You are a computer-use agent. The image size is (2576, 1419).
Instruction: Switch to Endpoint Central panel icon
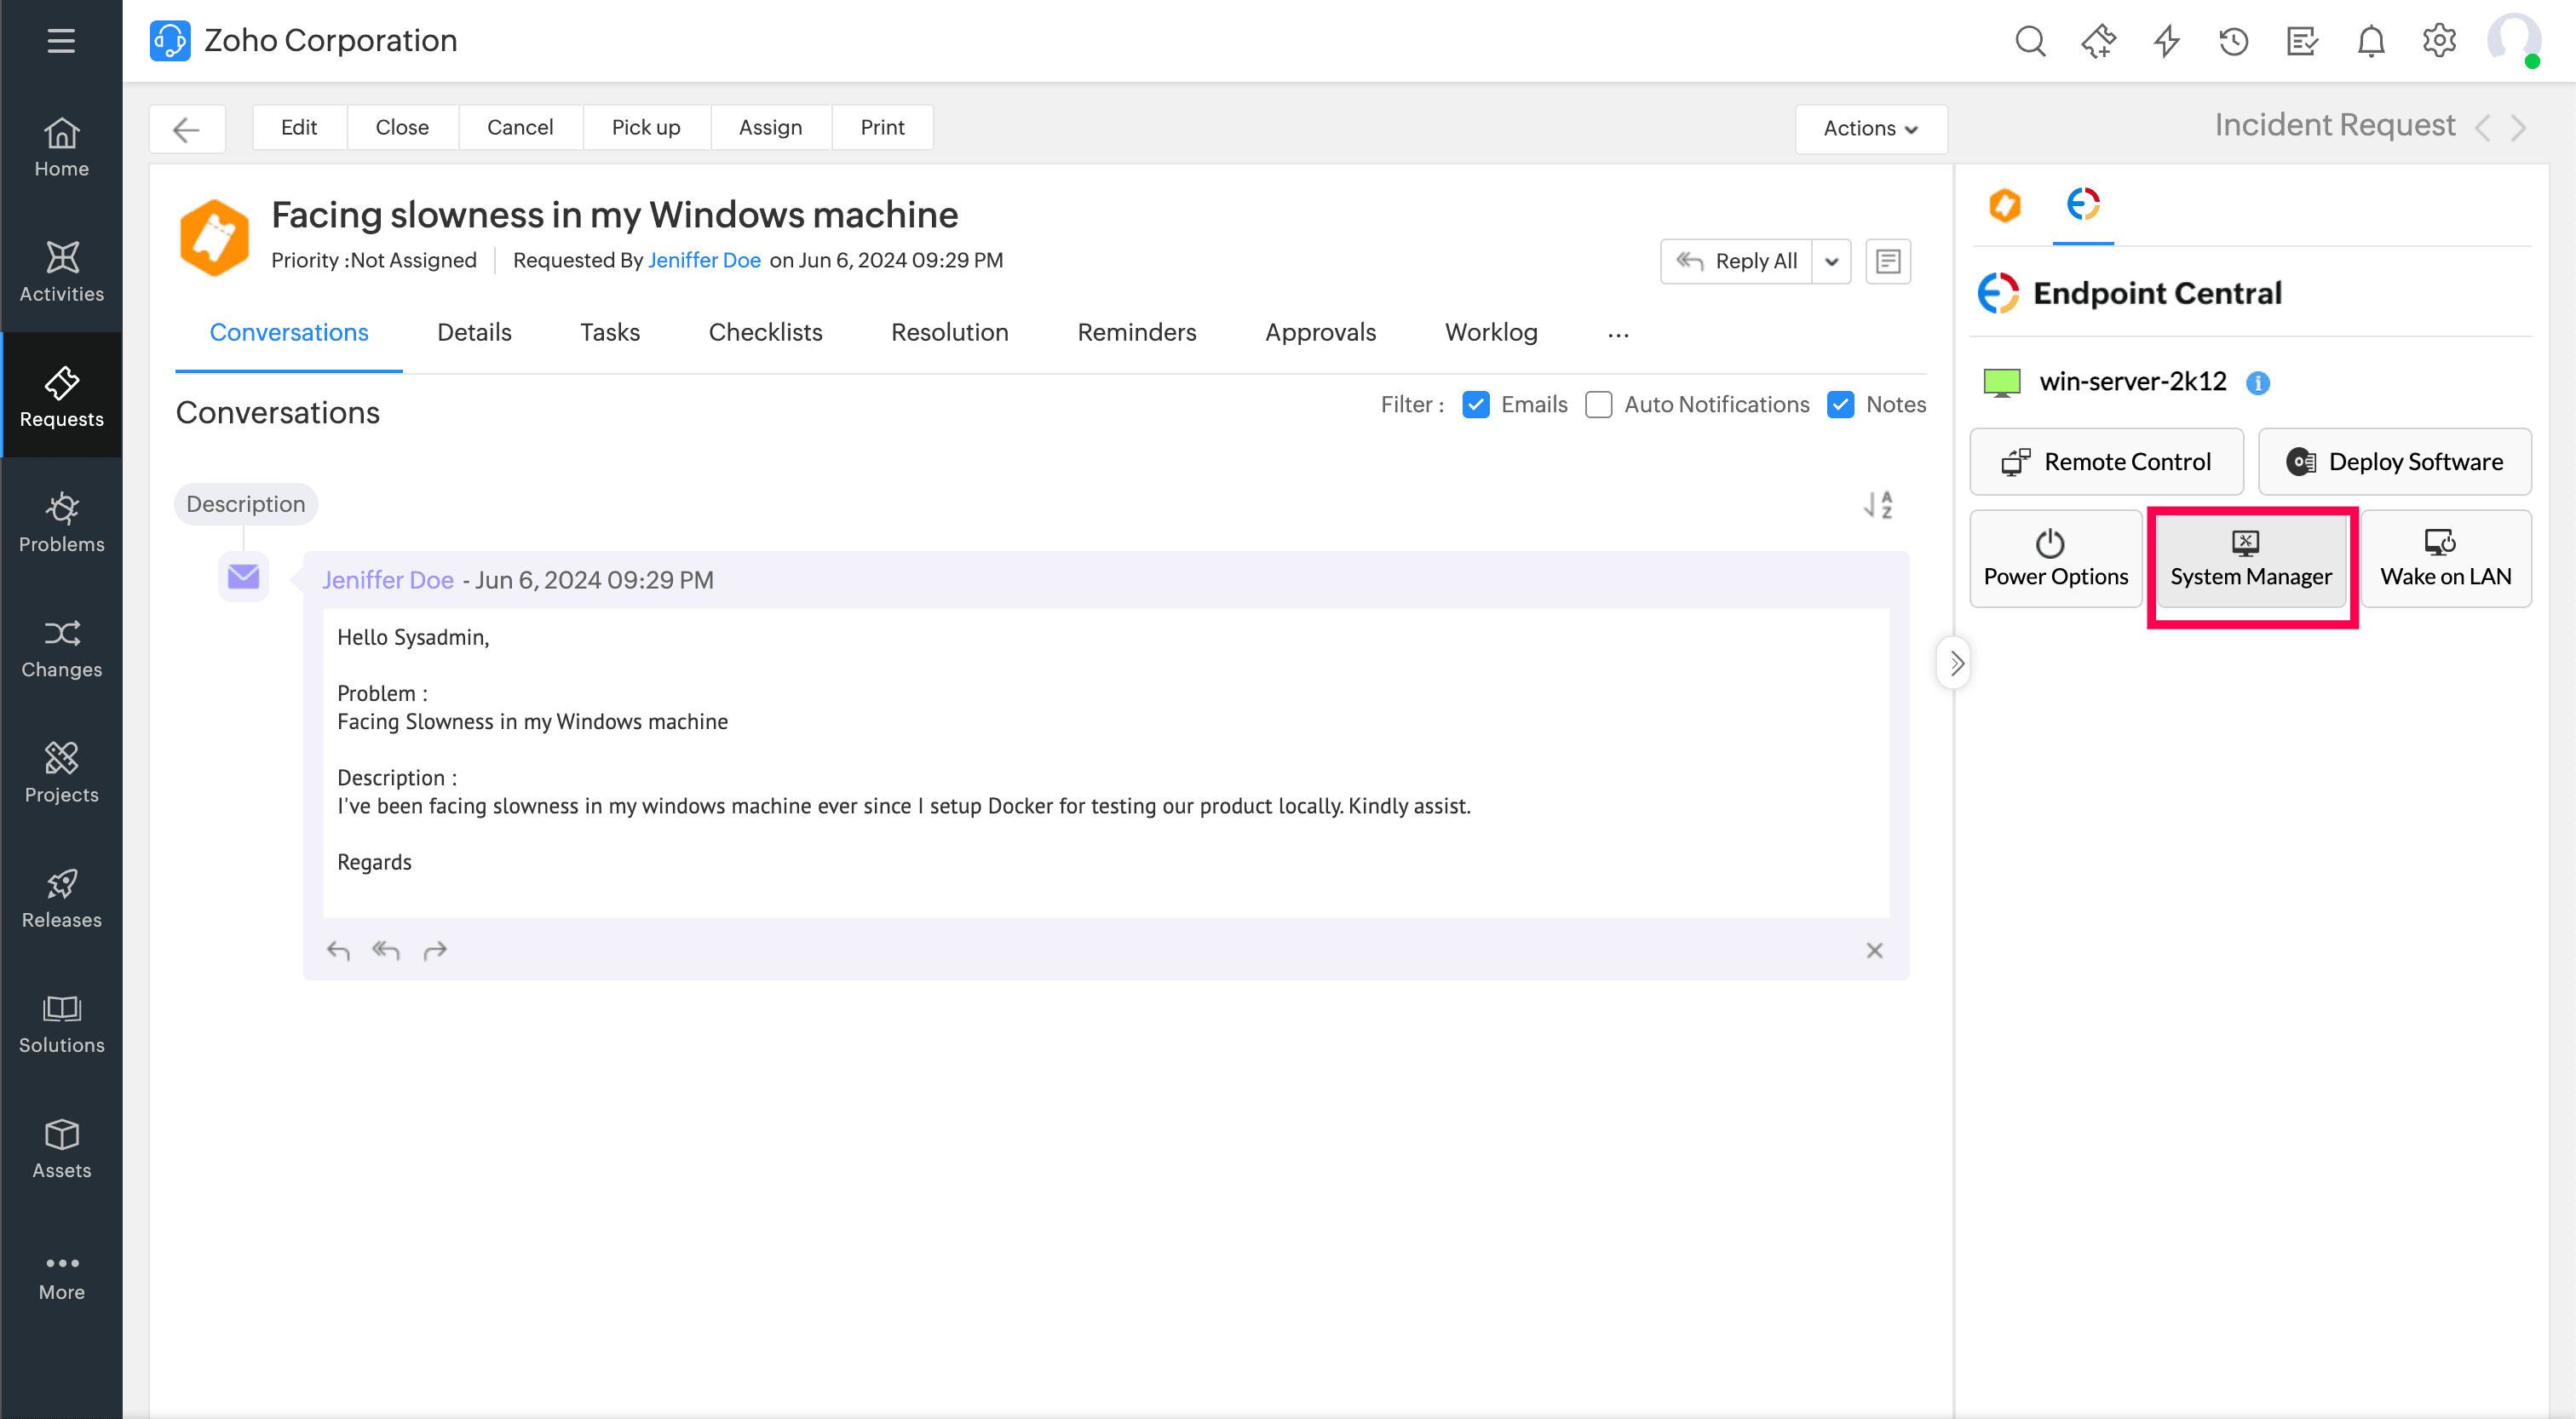(2083, 205)
